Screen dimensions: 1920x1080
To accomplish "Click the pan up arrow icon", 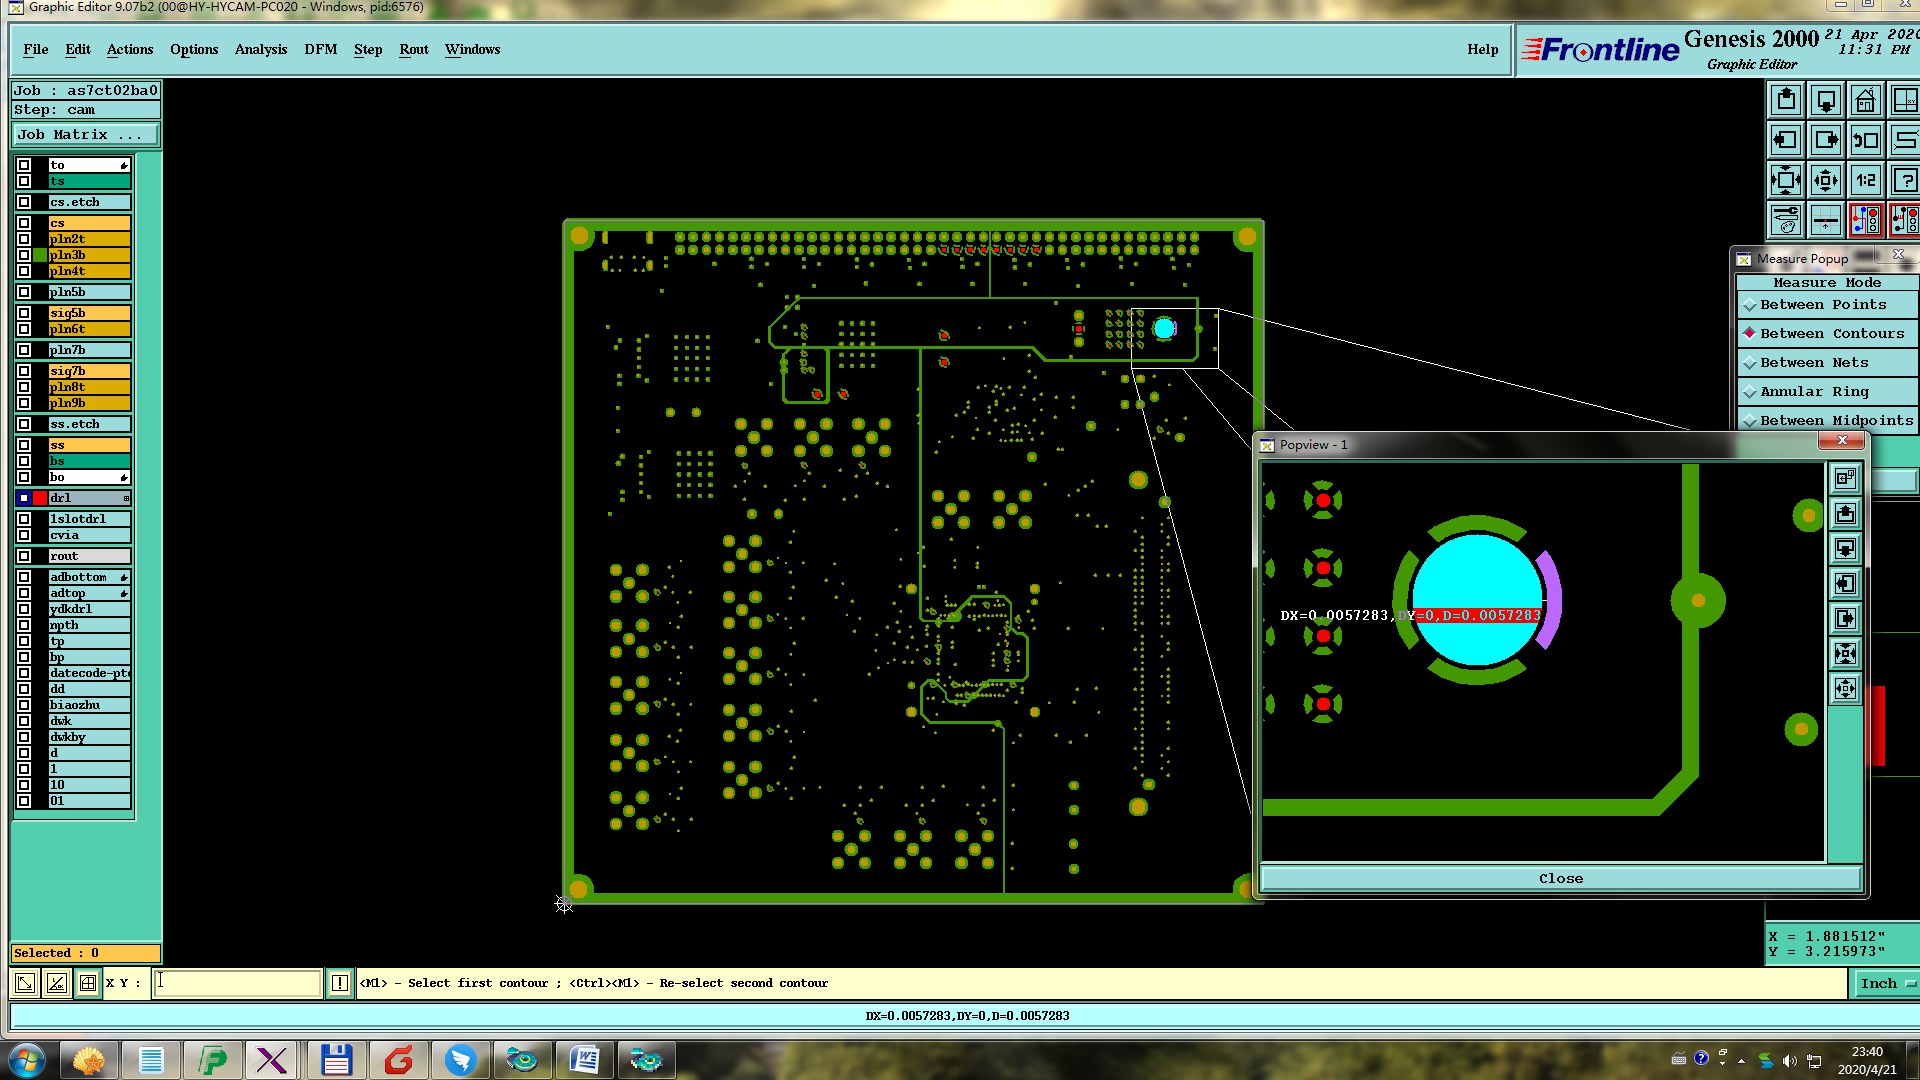I will coord(1786,101).
